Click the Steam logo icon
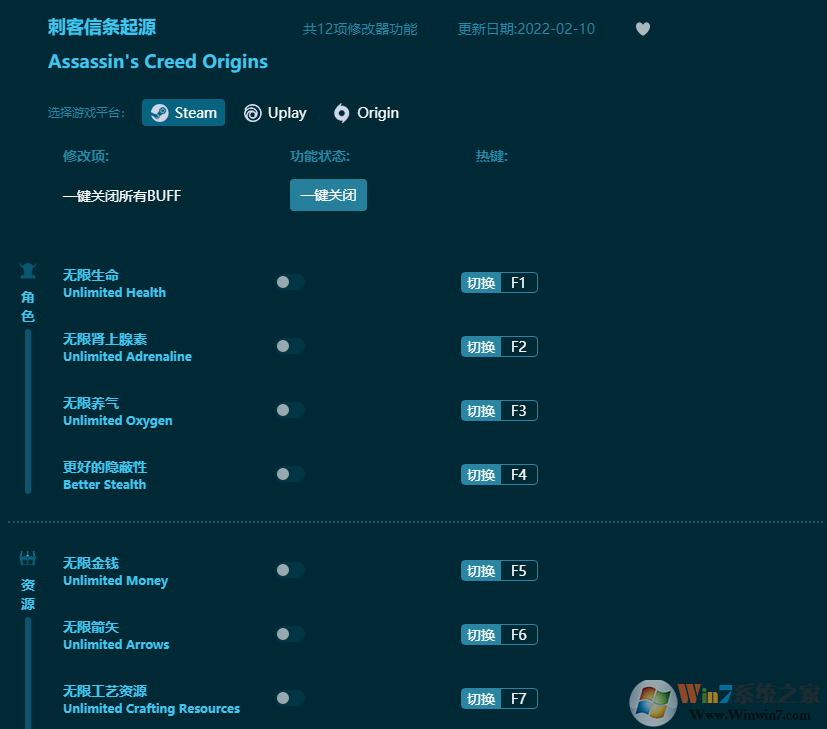 tap(158, 113)
